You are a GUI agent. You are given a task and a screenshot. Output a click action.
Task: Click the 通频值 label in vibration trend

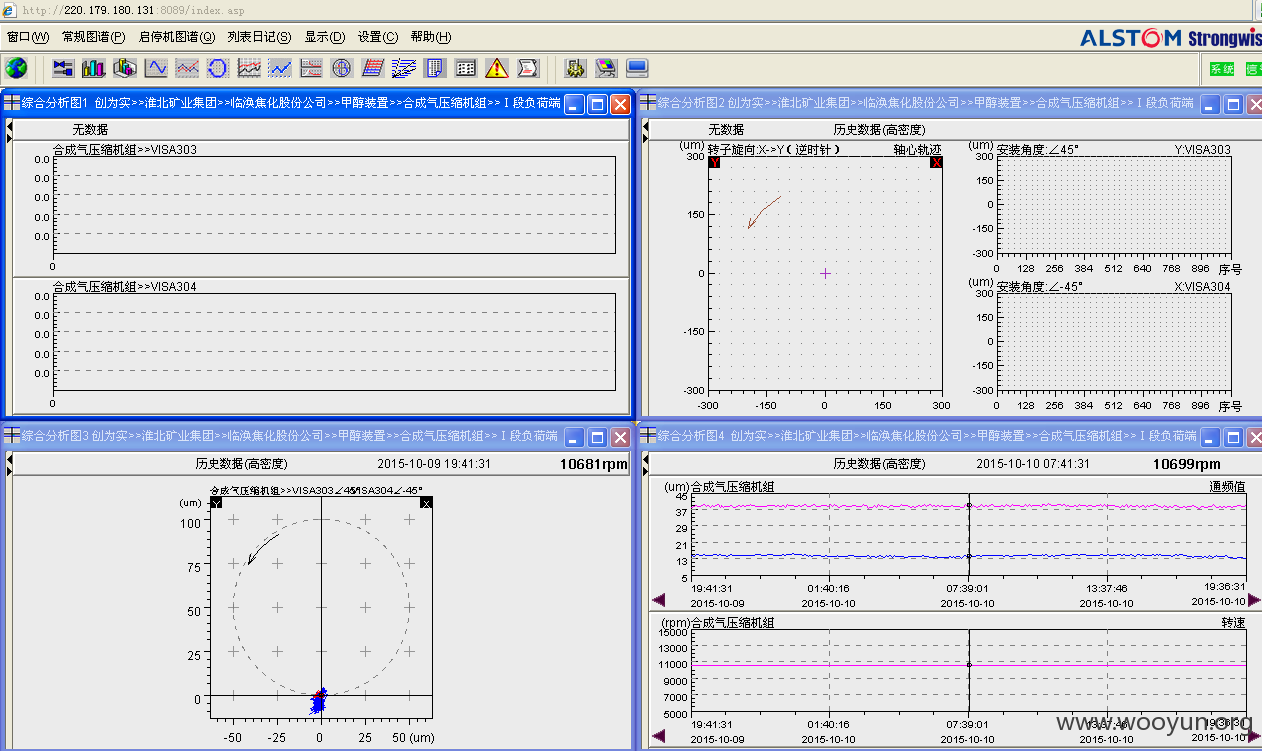(x=1227, y=487)
